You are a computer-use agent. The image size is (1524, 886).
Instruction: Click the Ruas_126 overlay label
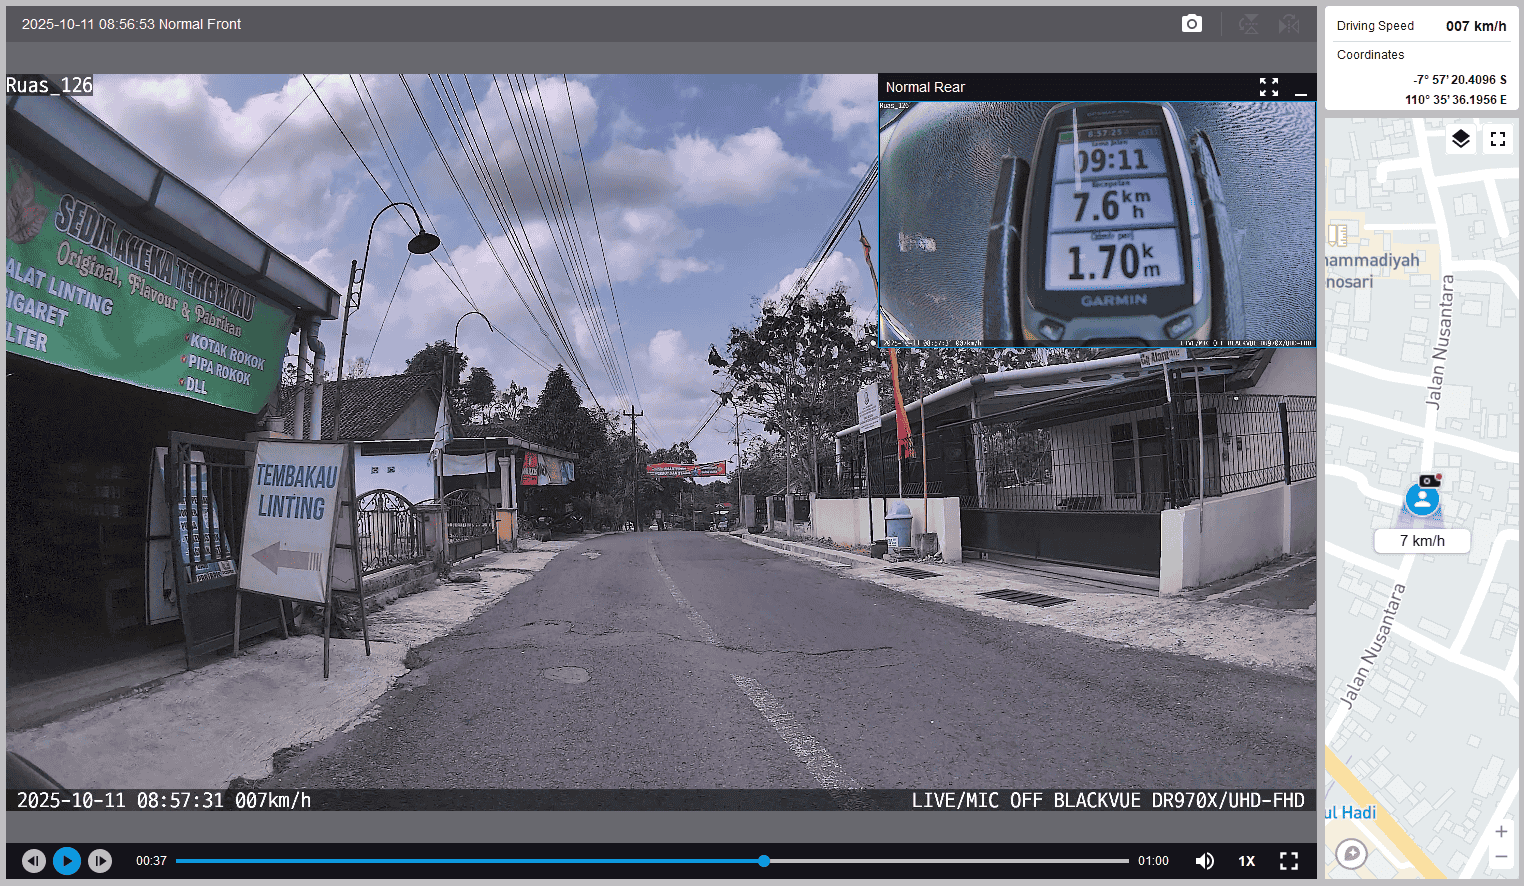pos(49,85)
